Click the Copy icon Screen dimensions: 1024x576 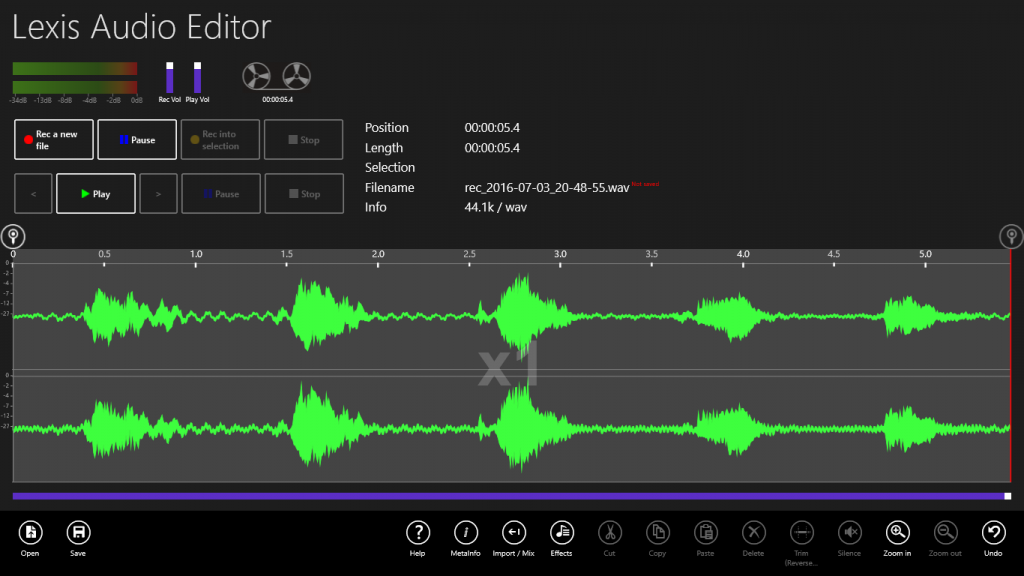coord(657,531)
